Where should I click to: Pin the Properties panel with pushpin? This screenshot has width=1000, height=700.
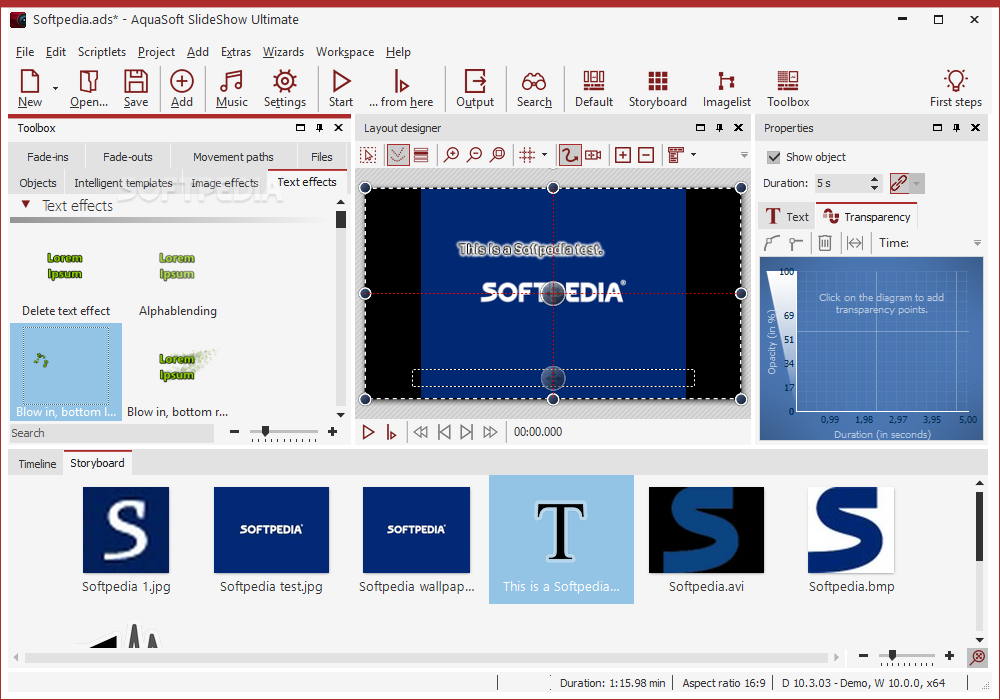coord(956,128)
